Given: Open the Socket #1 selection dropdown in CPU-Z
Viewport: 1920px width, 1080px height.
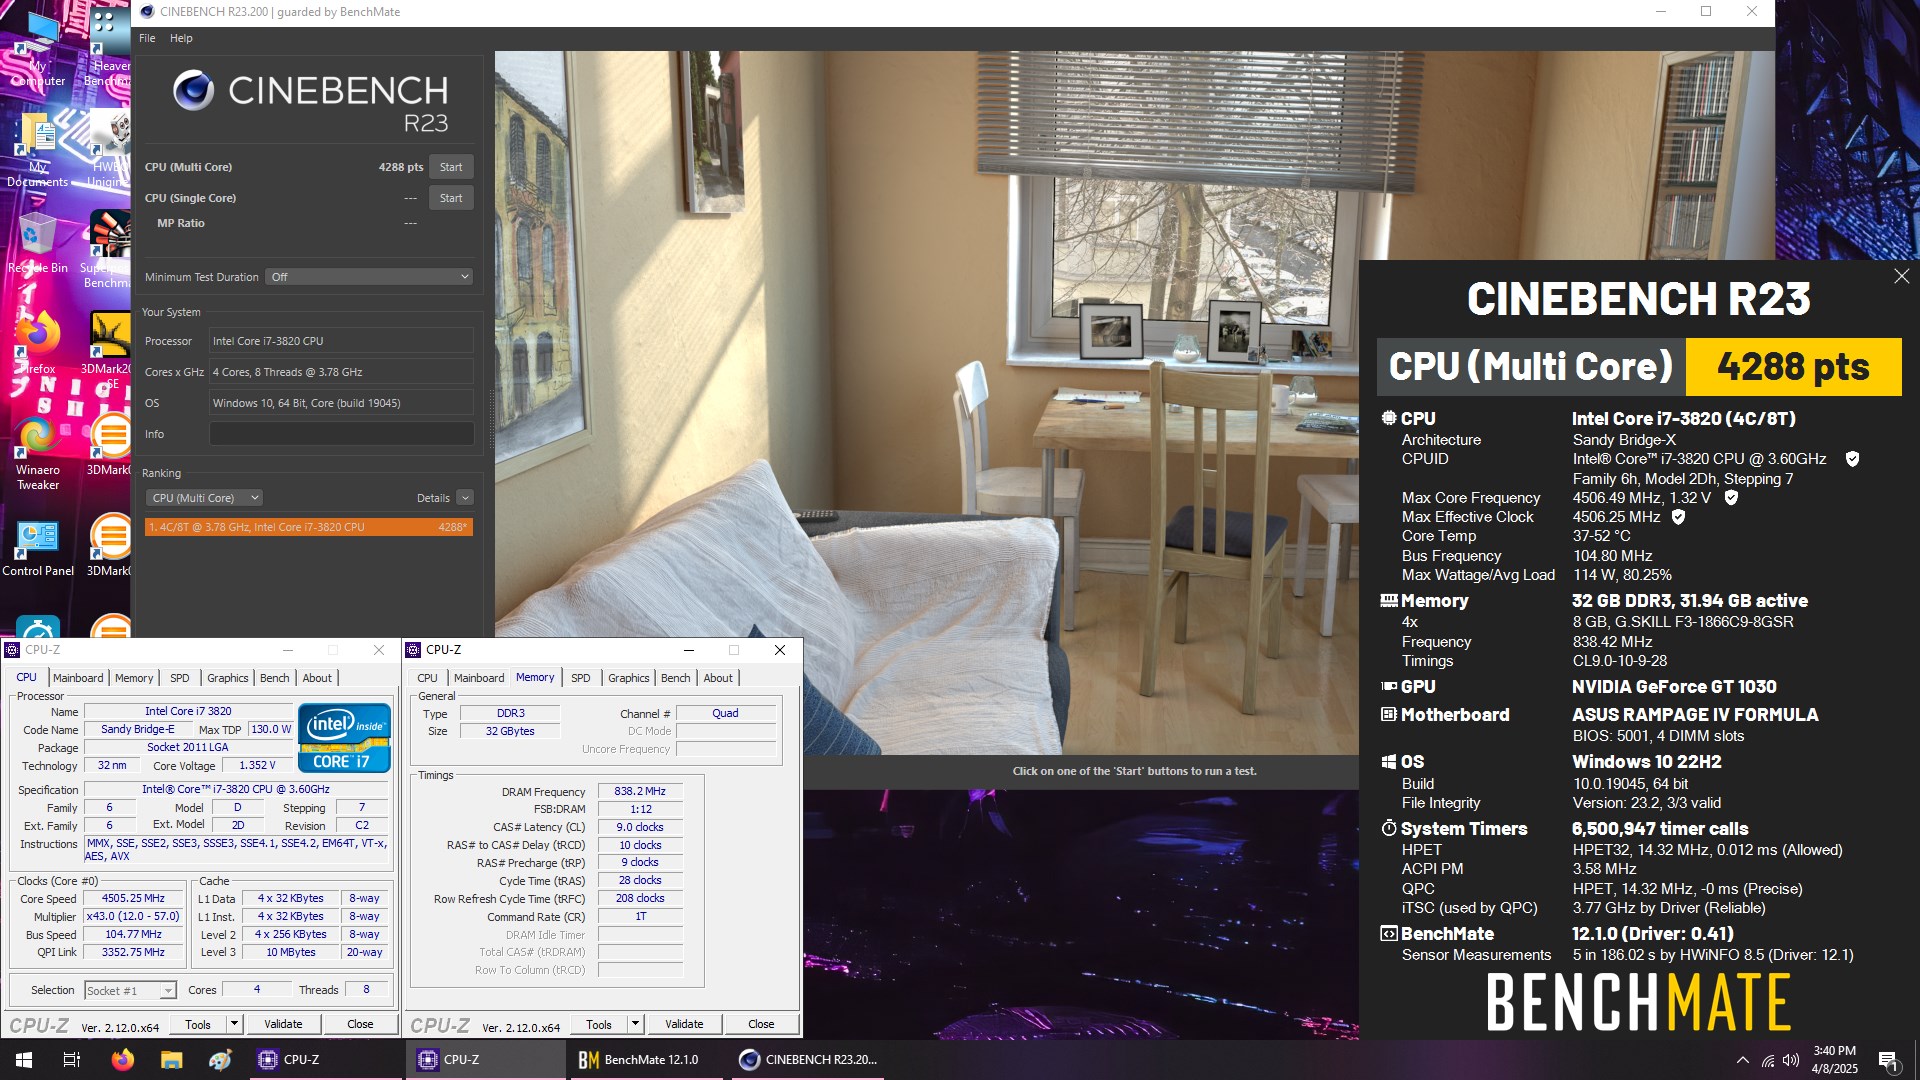Looking at the screenshot, I should click(130, 991).
